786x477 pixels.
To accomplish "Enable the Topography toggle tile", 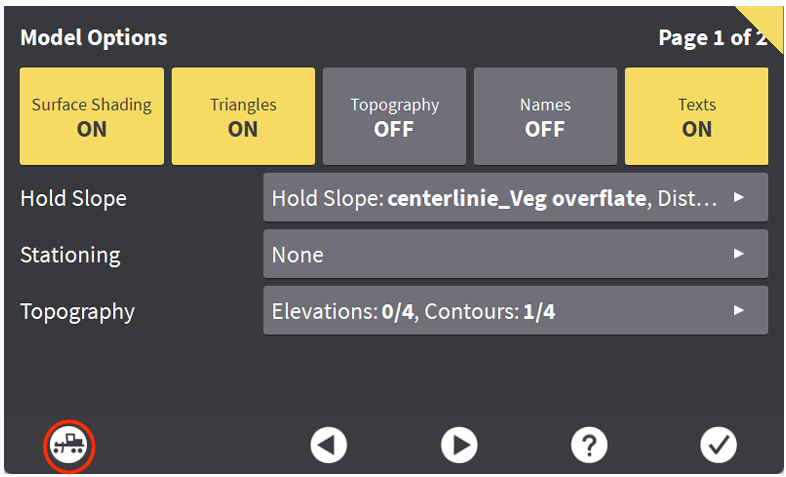I will click(394, 116).
